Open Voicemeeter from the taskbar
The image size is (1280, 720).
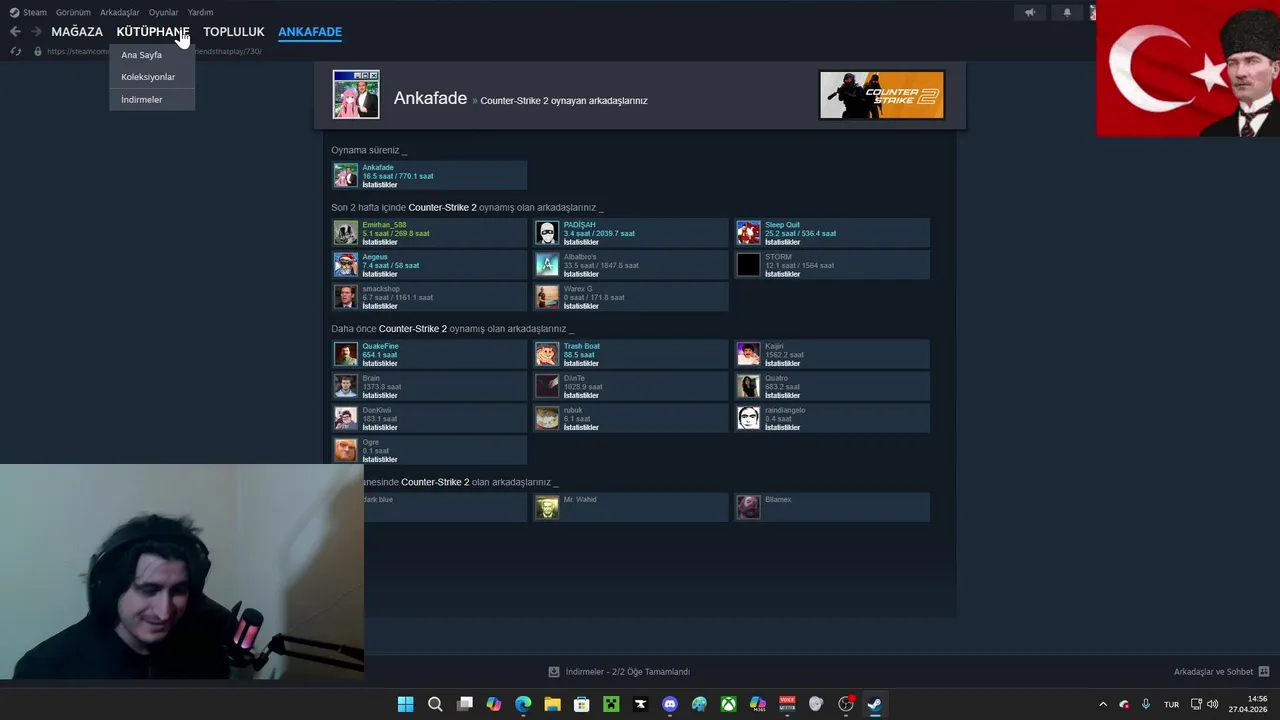(787, 704)
